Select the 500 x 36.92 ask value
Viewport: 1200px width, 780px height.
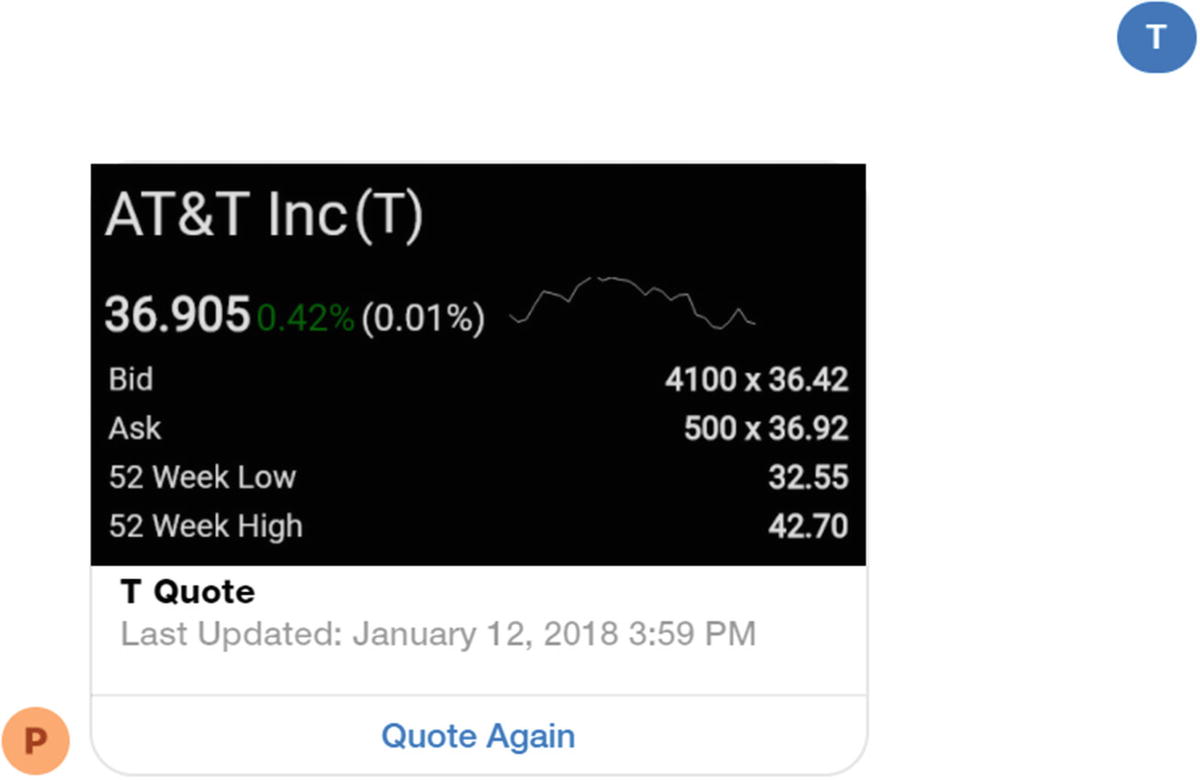coord(766,429)
